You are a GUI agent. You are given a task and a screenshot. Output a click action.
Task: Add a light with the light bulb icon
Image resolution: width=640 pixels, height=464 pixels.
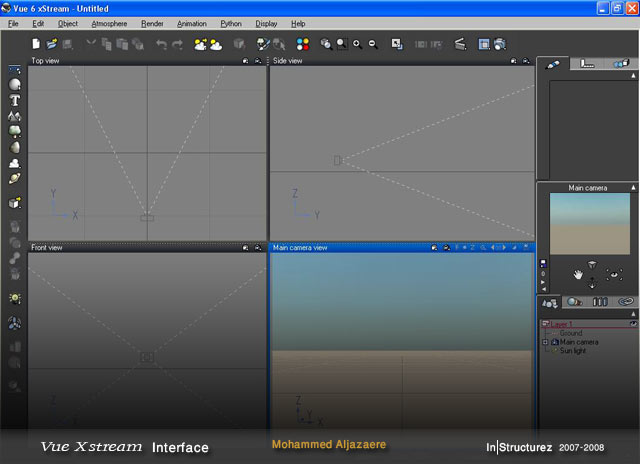[x=15, y=299]
